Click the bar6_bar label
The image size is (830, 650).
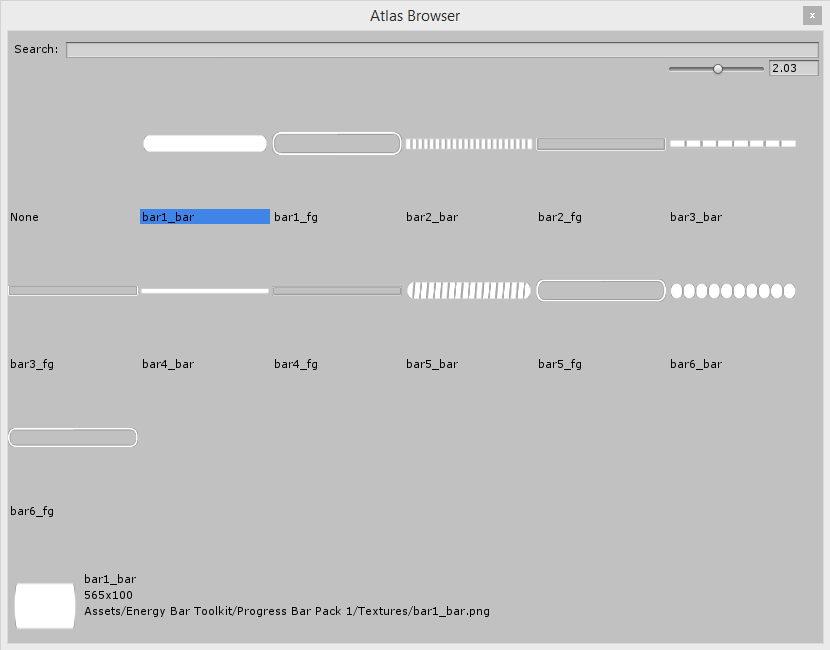[696, 364]
